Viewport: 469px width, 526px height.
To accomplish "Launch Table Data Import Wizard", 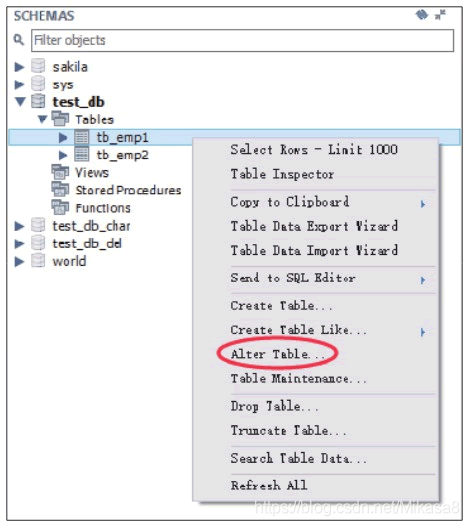I will click(314, 251).
